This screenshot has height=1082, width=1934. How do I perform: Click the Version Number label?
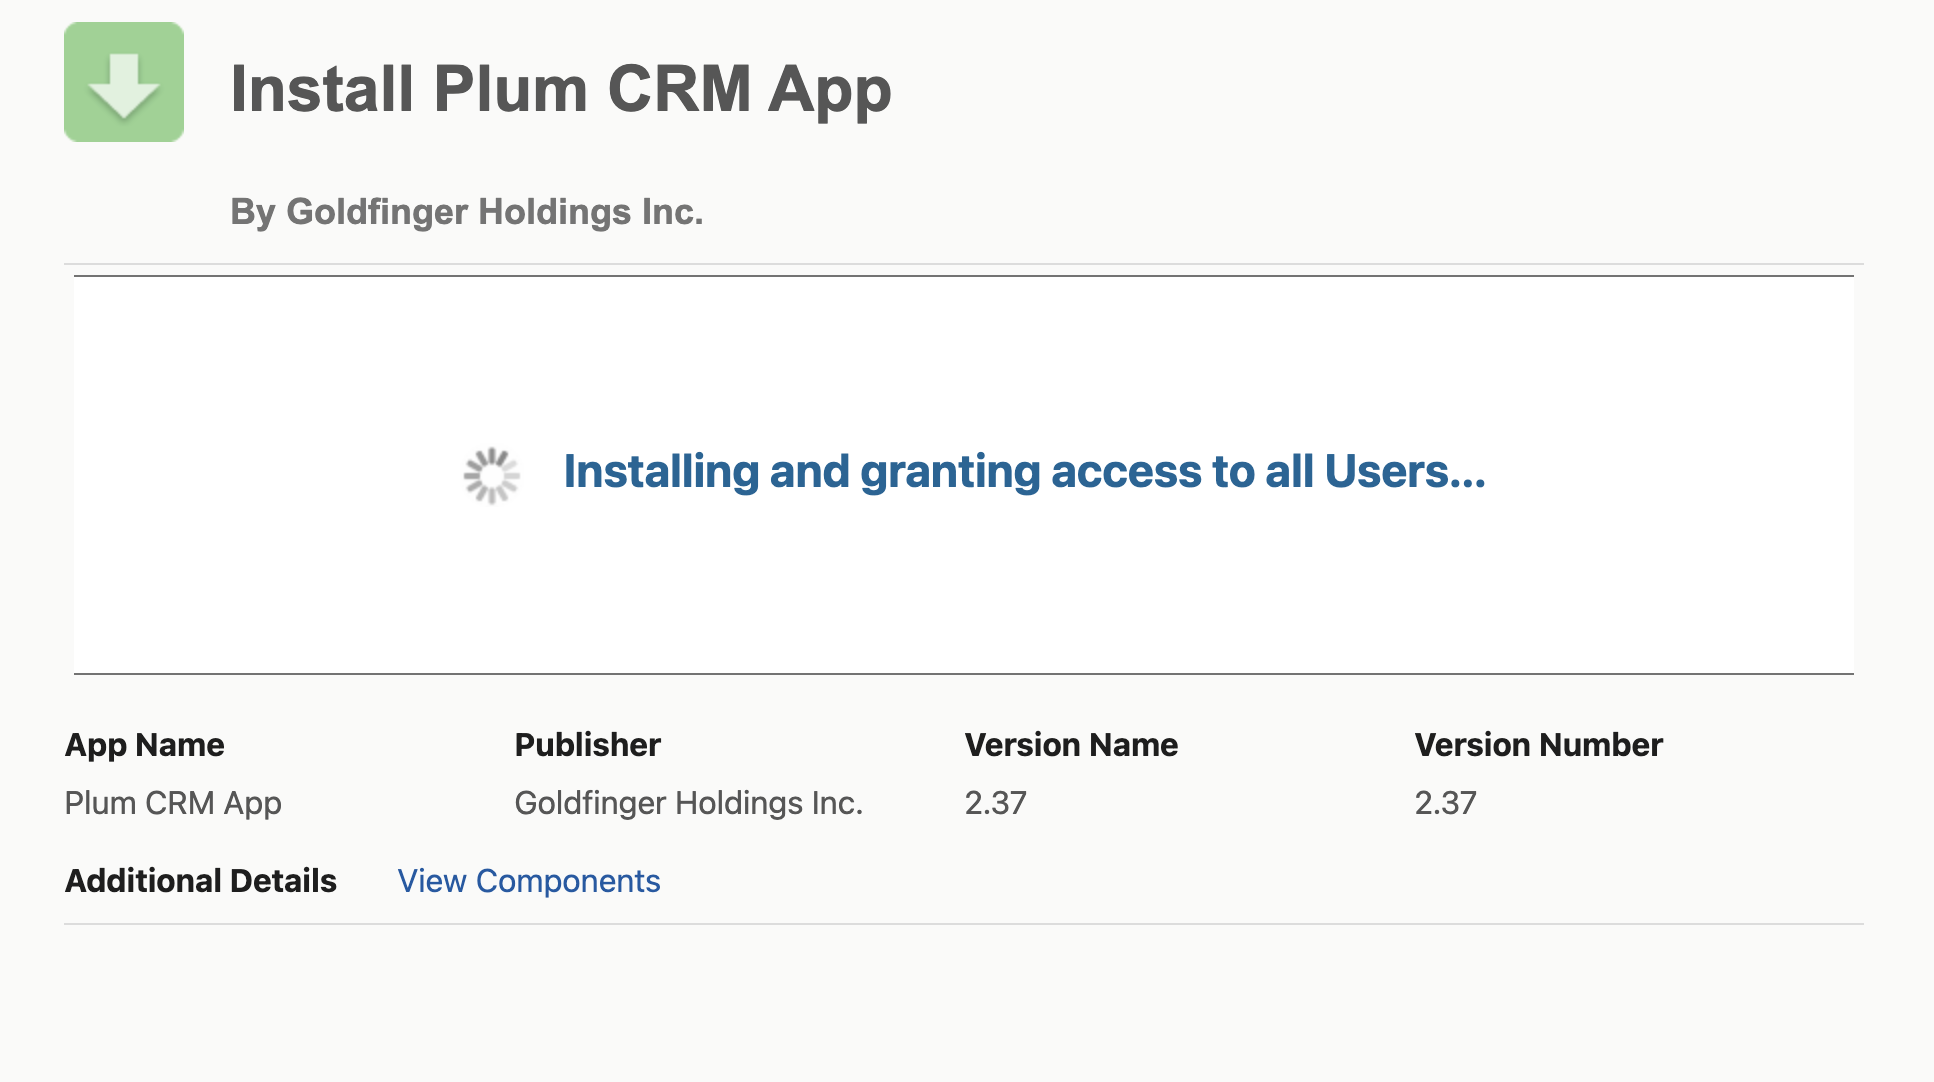pyautogui.click(x=1539, y=745)
